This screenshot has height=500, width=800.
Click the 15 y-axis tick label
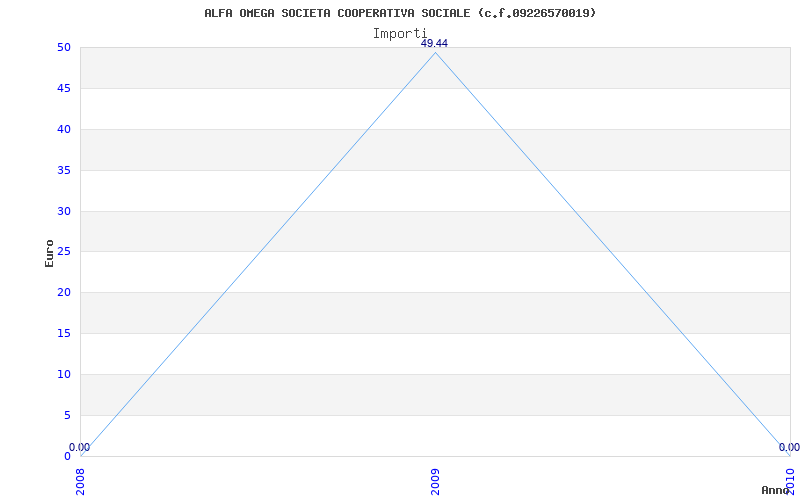pyautogui.click(x=64, y=333)
